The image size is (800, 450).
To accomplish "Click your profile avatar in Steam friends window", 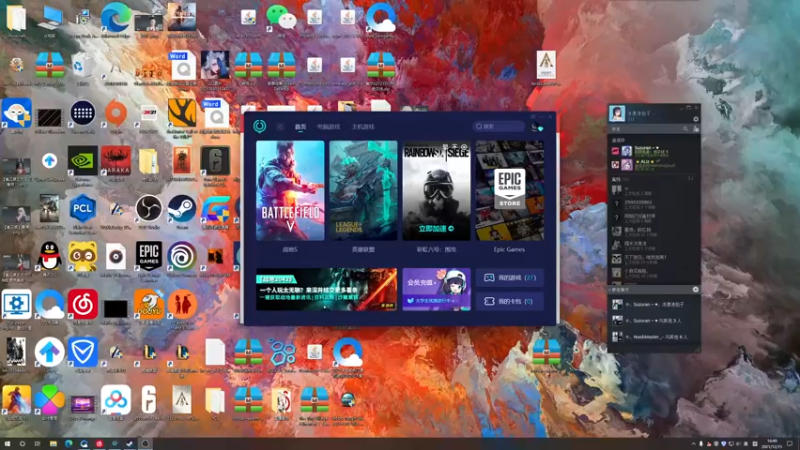I will tap(617, 113).
